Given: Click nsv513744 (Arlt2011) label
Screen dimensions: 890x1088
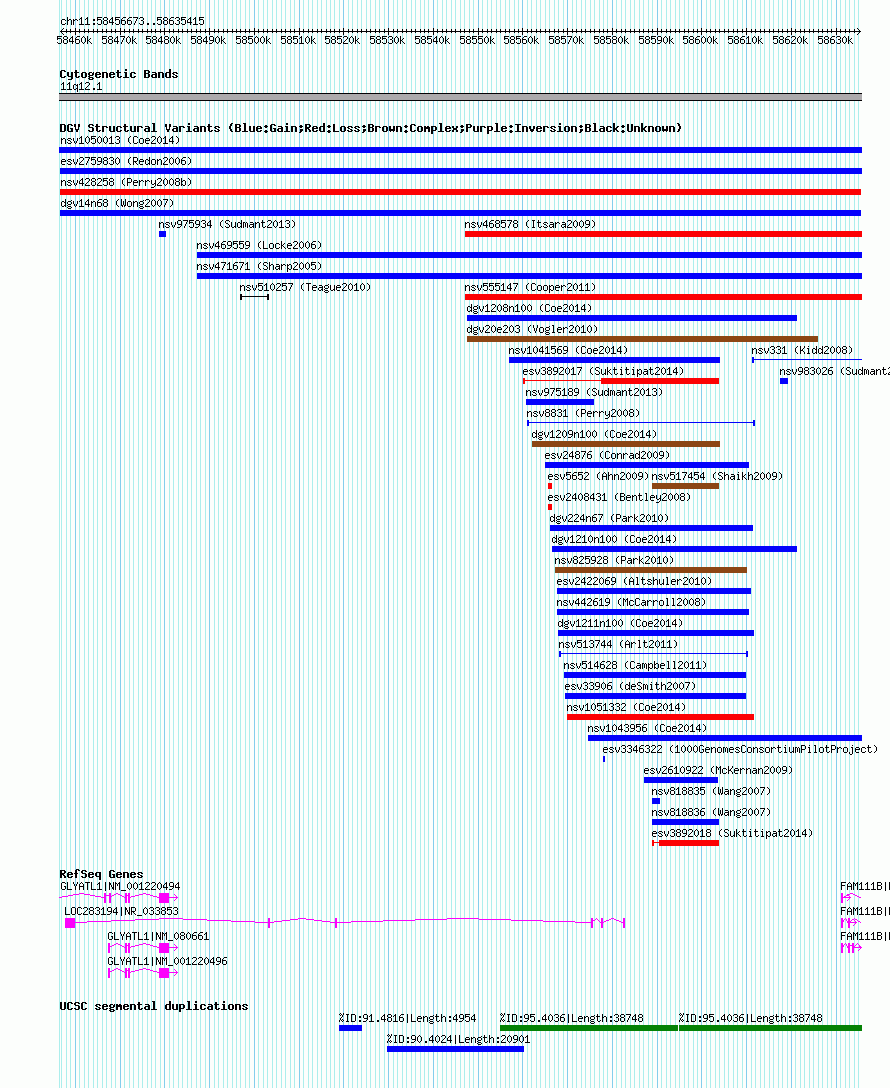Looking at the screenshot, I should (618, 644).
